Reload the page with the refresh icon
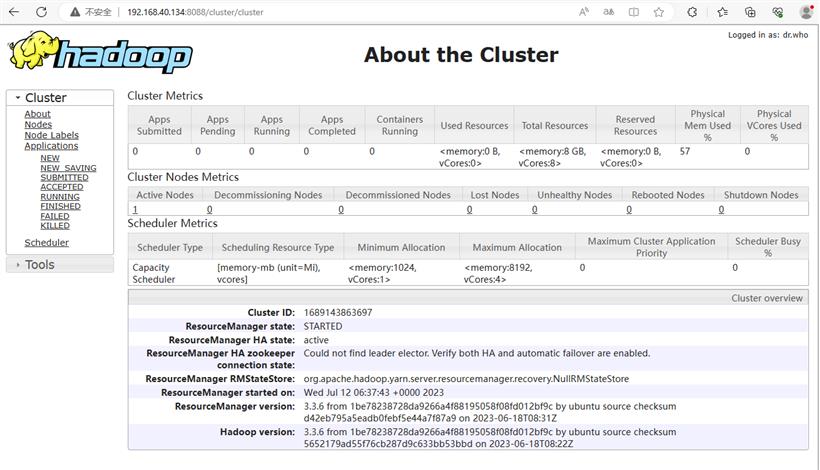The width and height of the screenshot is (820, 470). [41, 12]
